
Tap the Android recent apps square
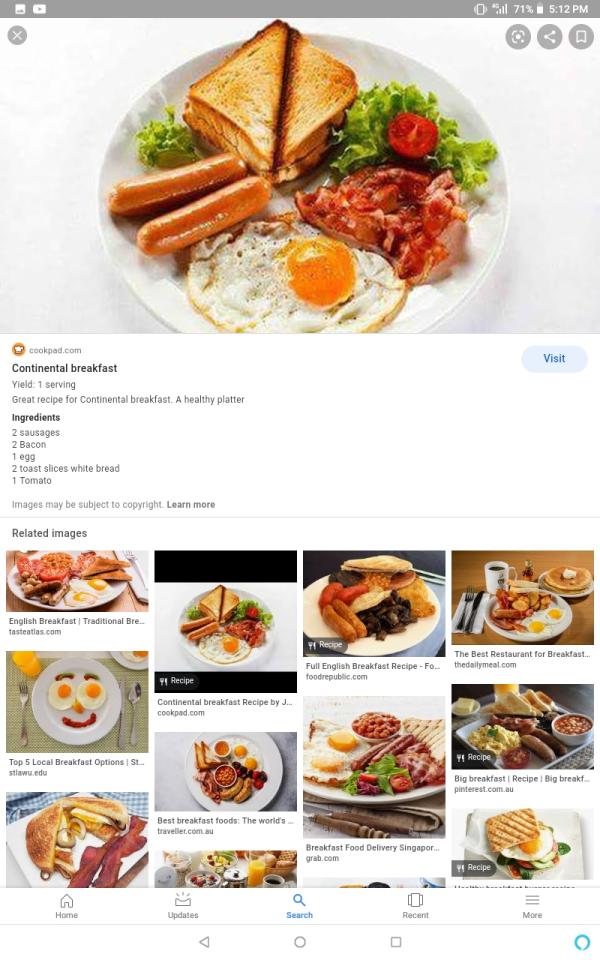click(396, 942)
